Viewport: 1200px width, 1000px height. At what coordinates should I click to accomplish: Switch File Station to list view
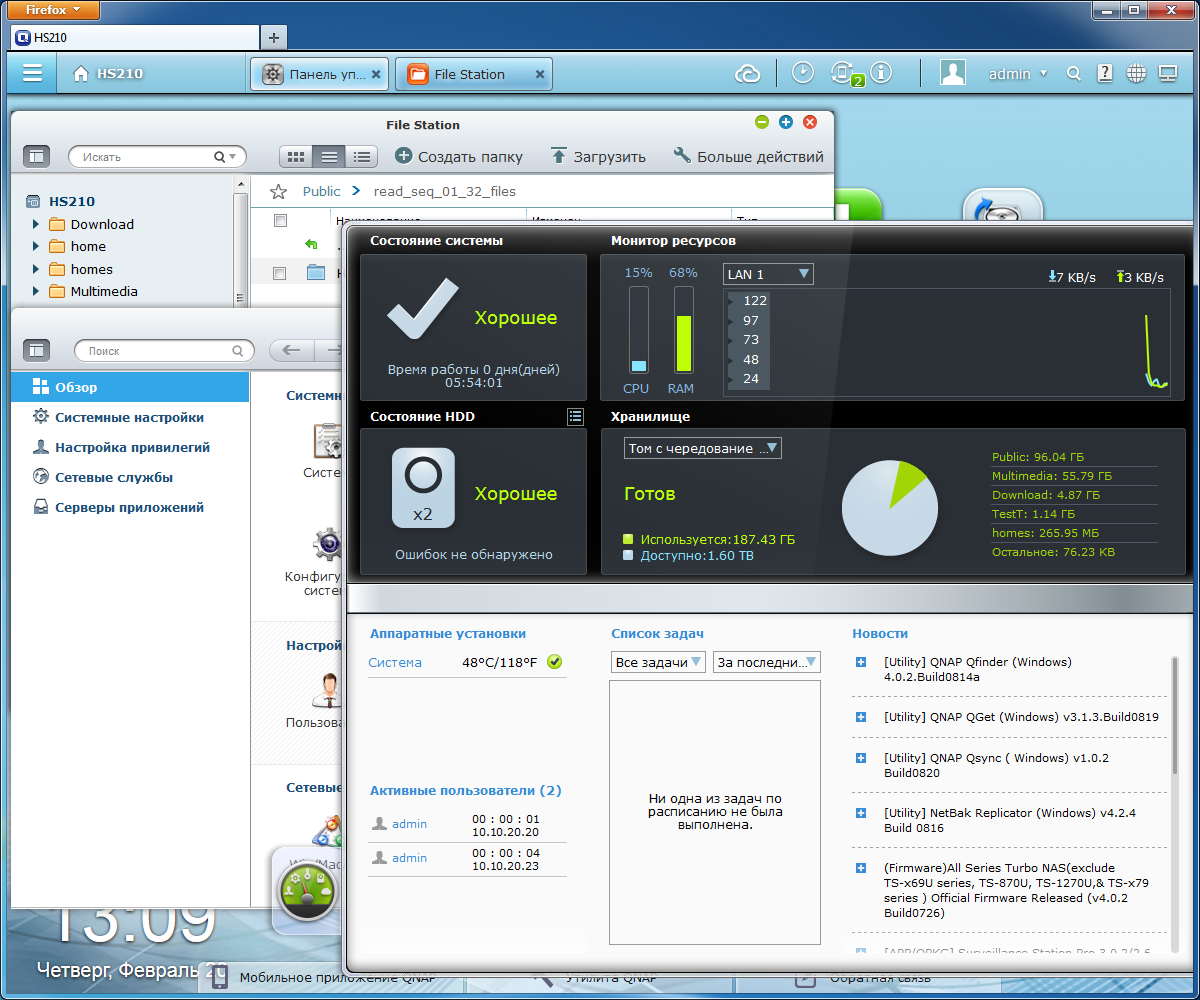pos(328,156)
